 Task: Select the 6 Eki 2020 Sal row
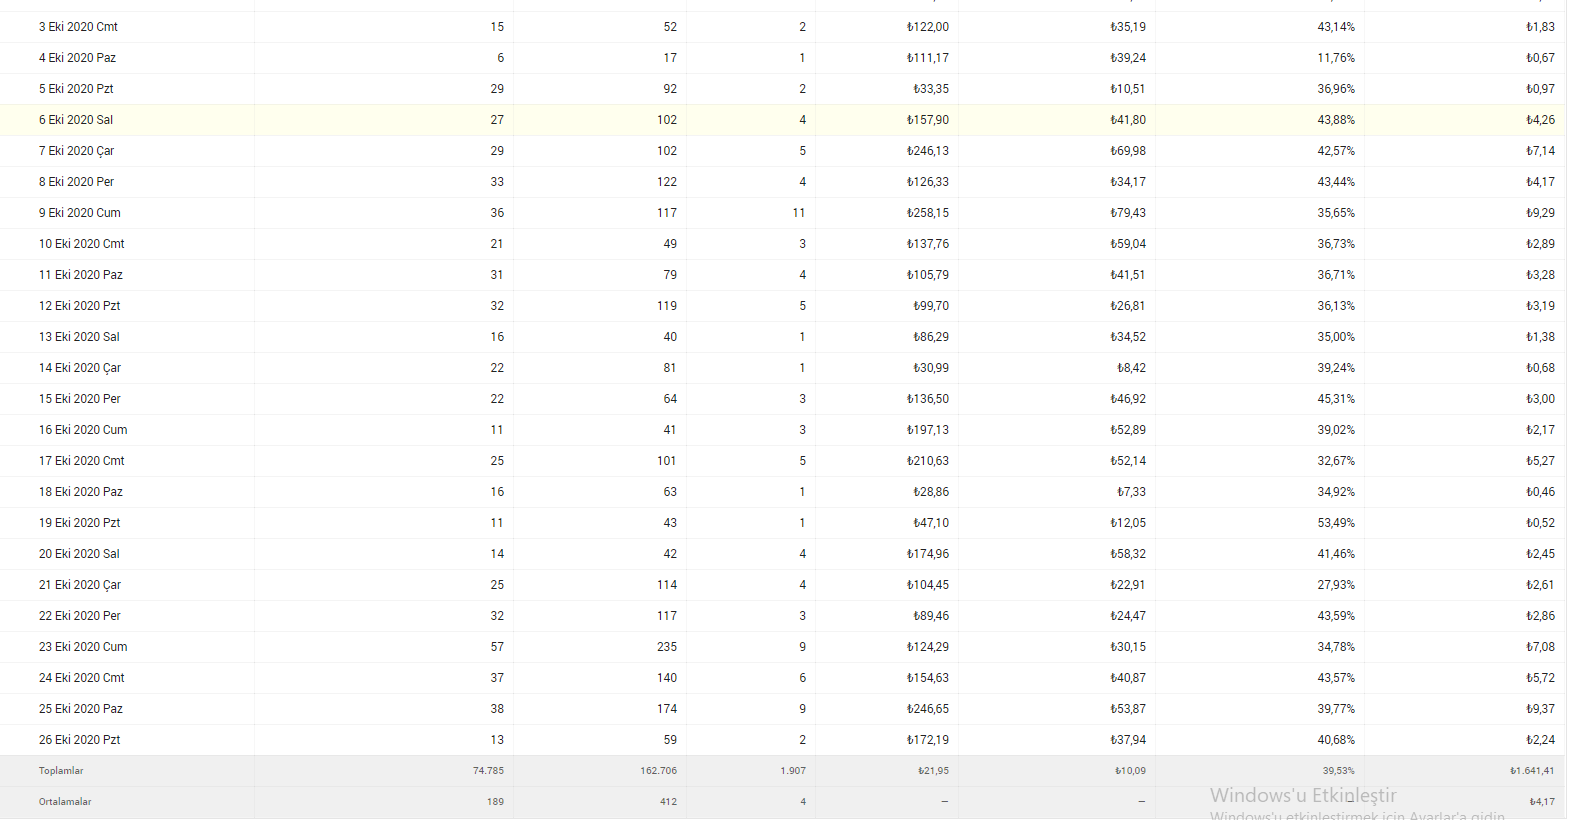click(783, 120)
